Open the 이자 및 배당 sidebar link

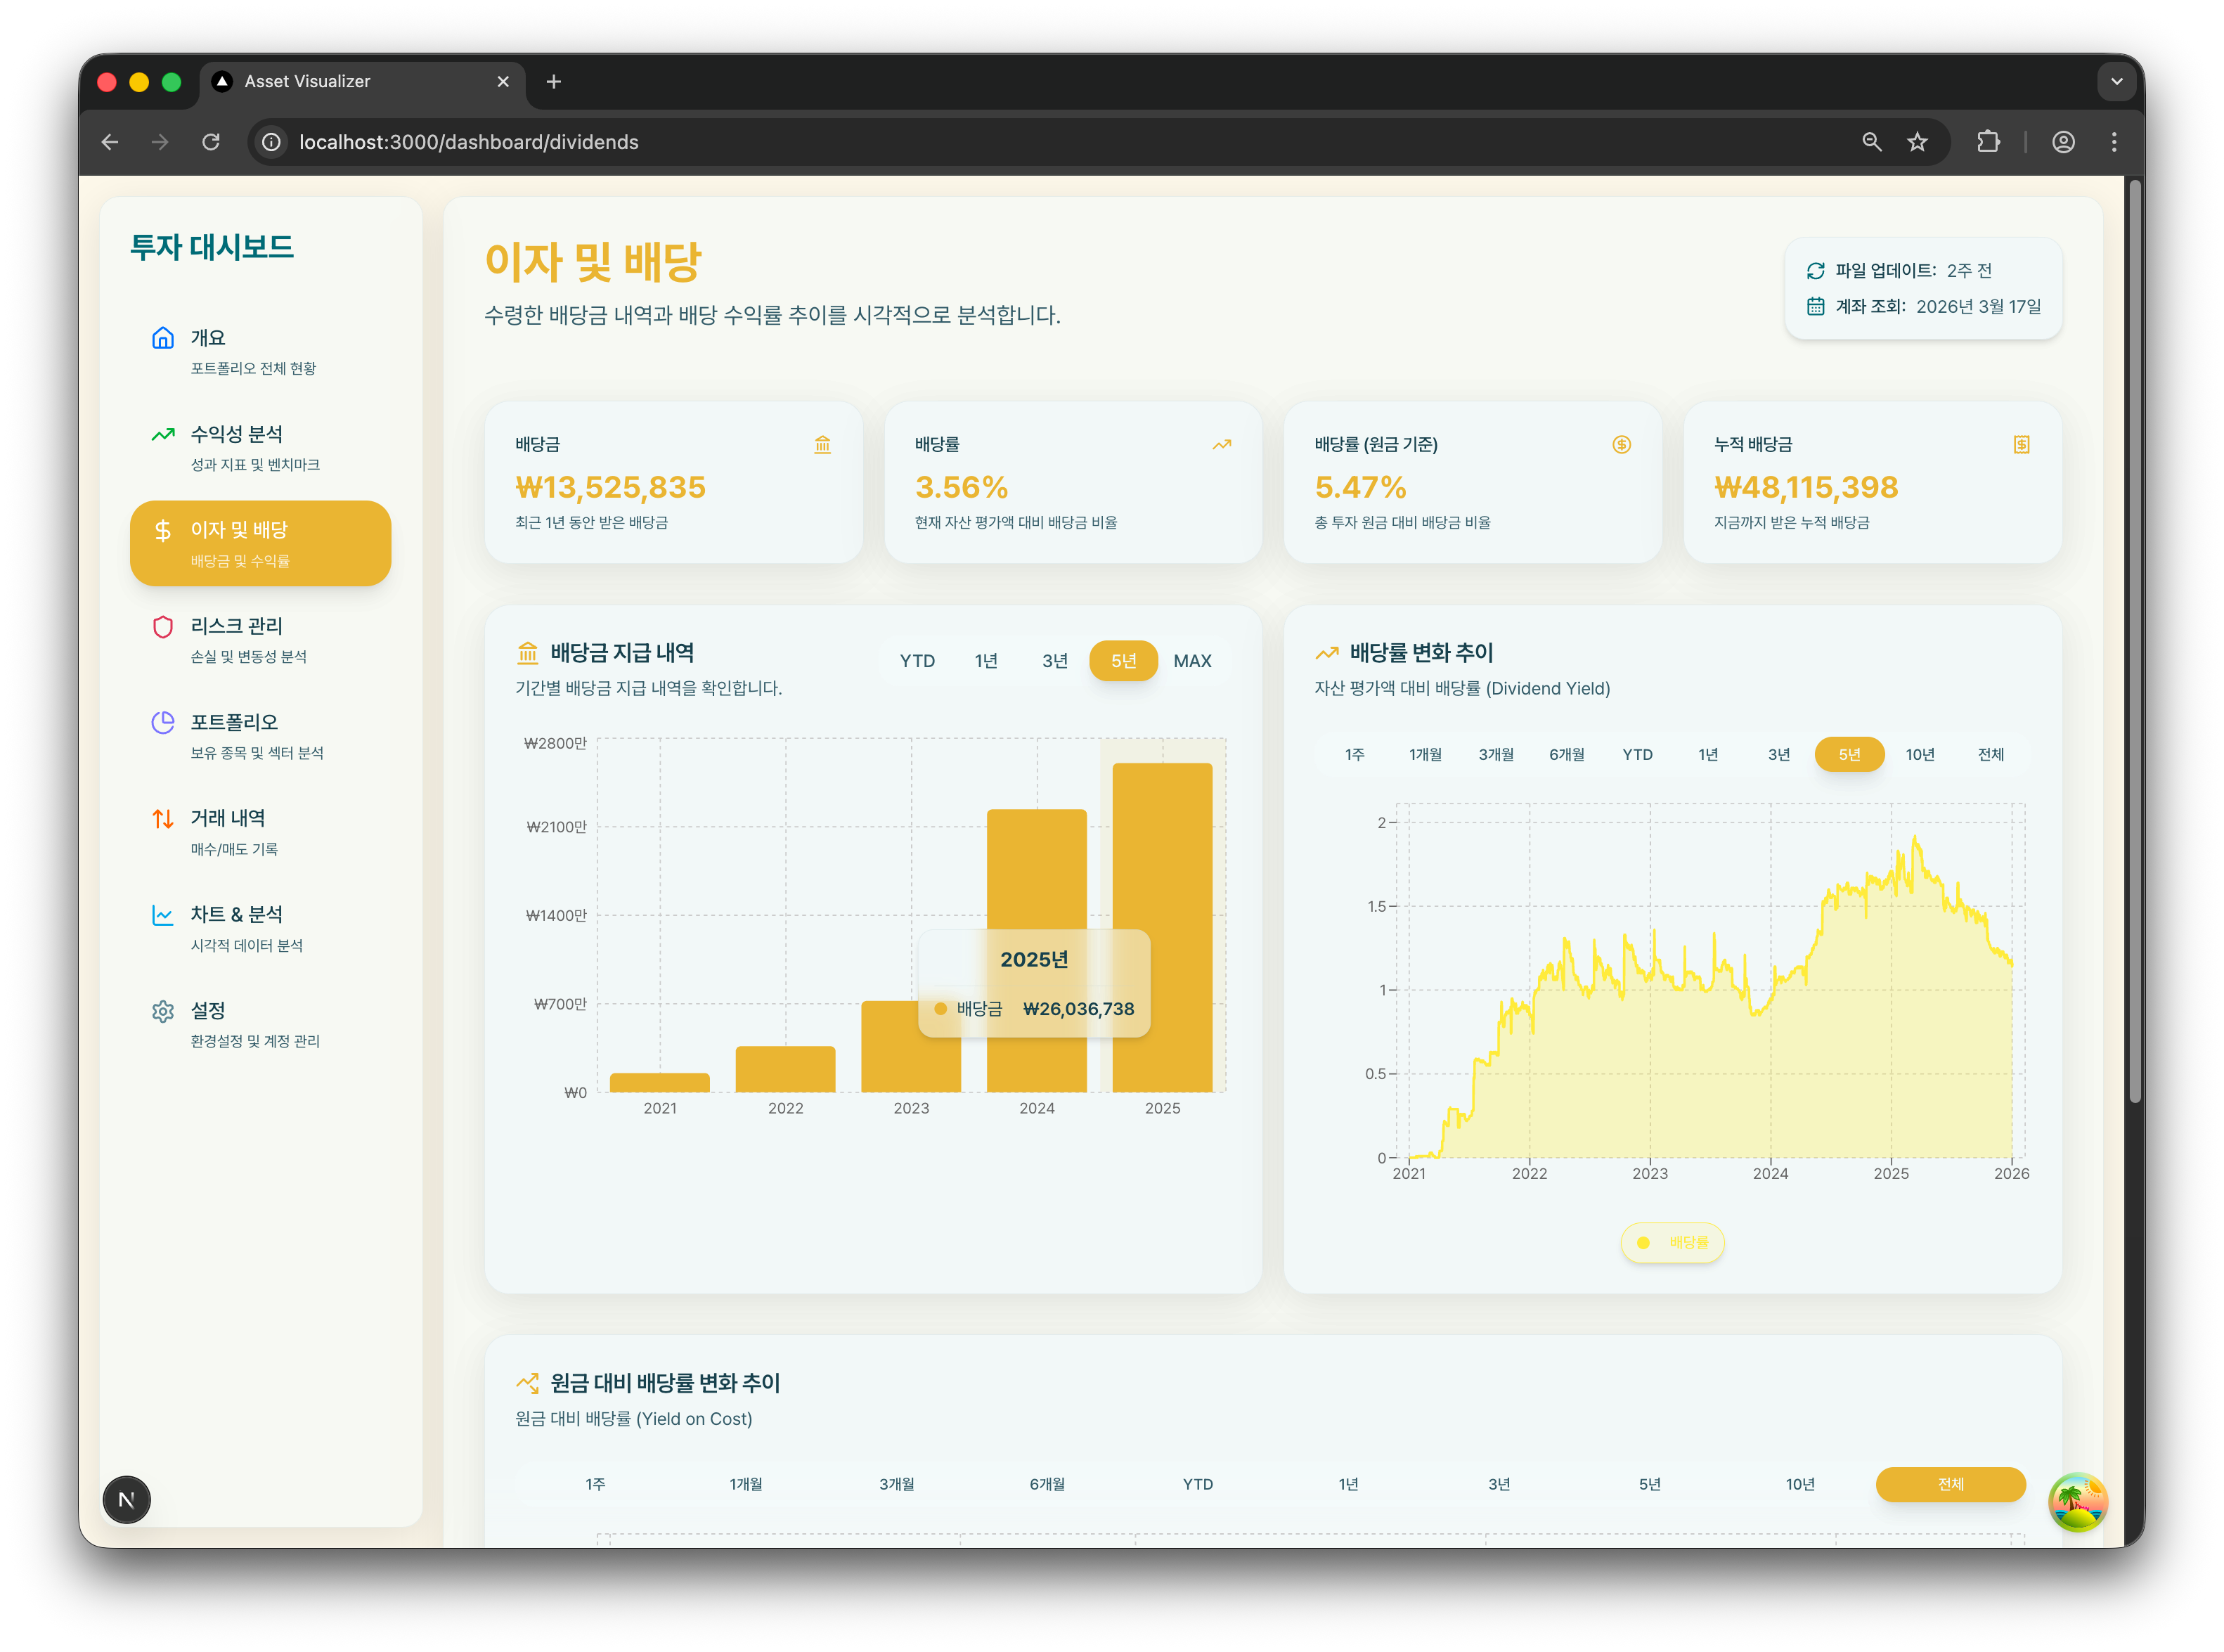(260, 543)
